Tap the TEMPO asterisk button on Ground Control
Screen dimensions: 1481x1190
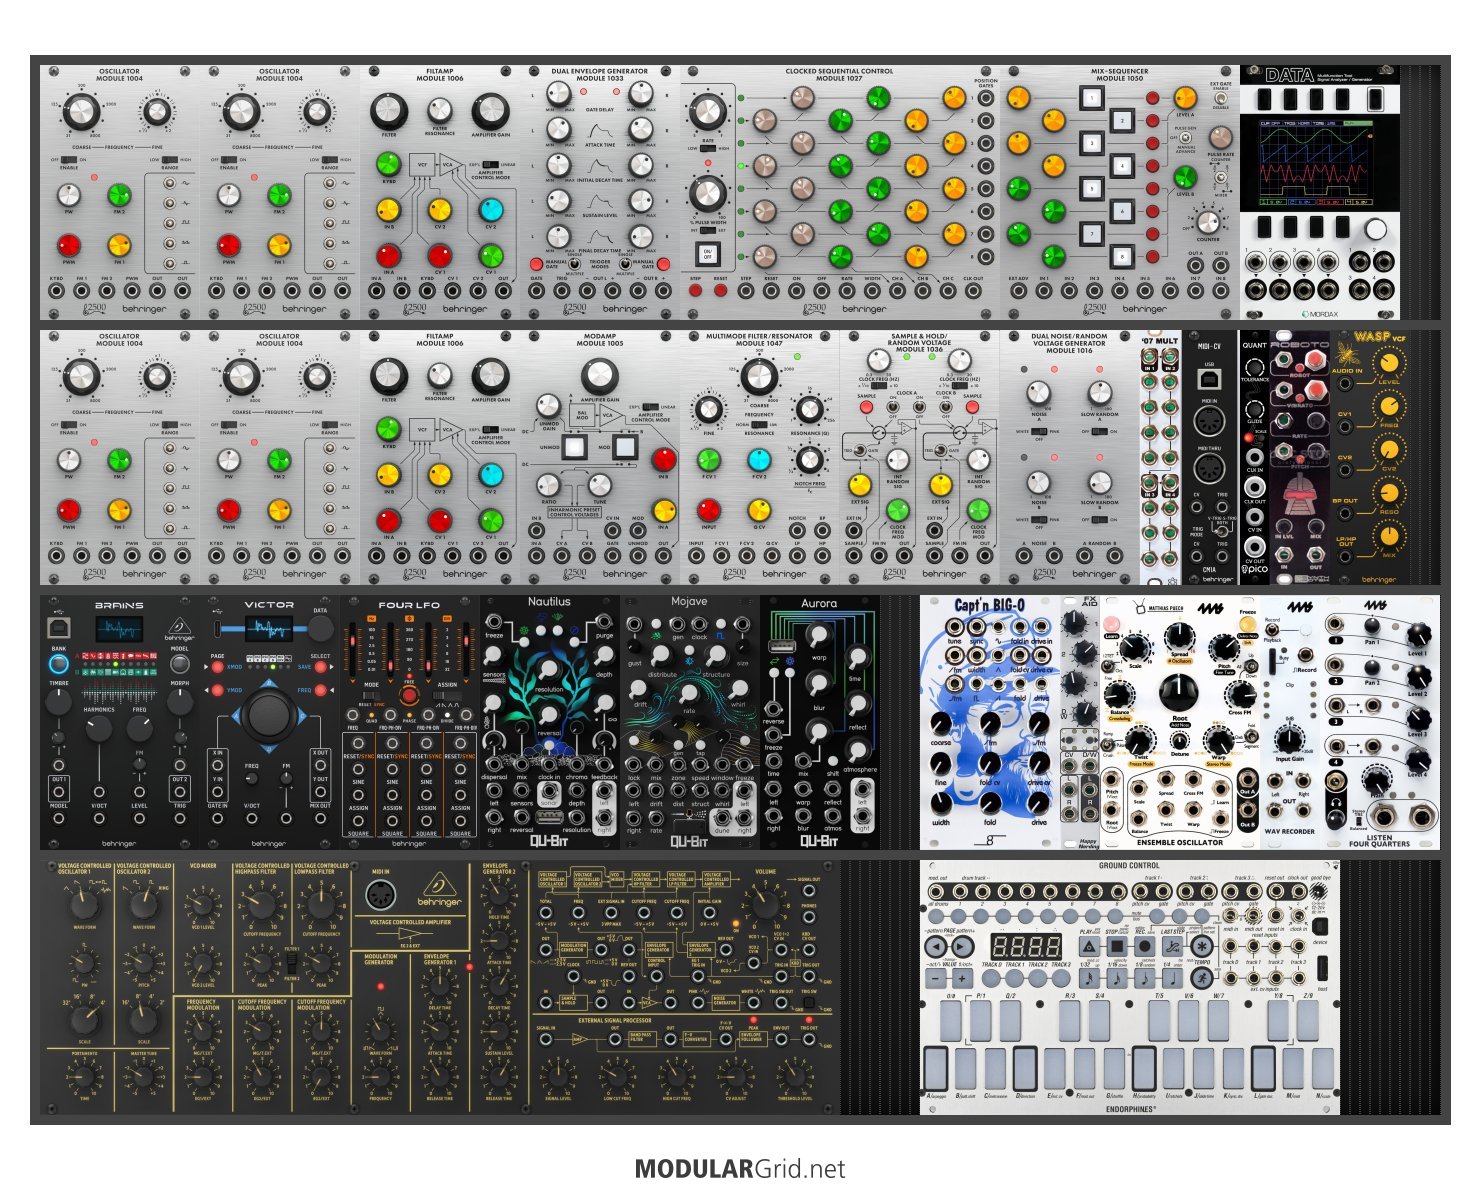[1201, 945]
